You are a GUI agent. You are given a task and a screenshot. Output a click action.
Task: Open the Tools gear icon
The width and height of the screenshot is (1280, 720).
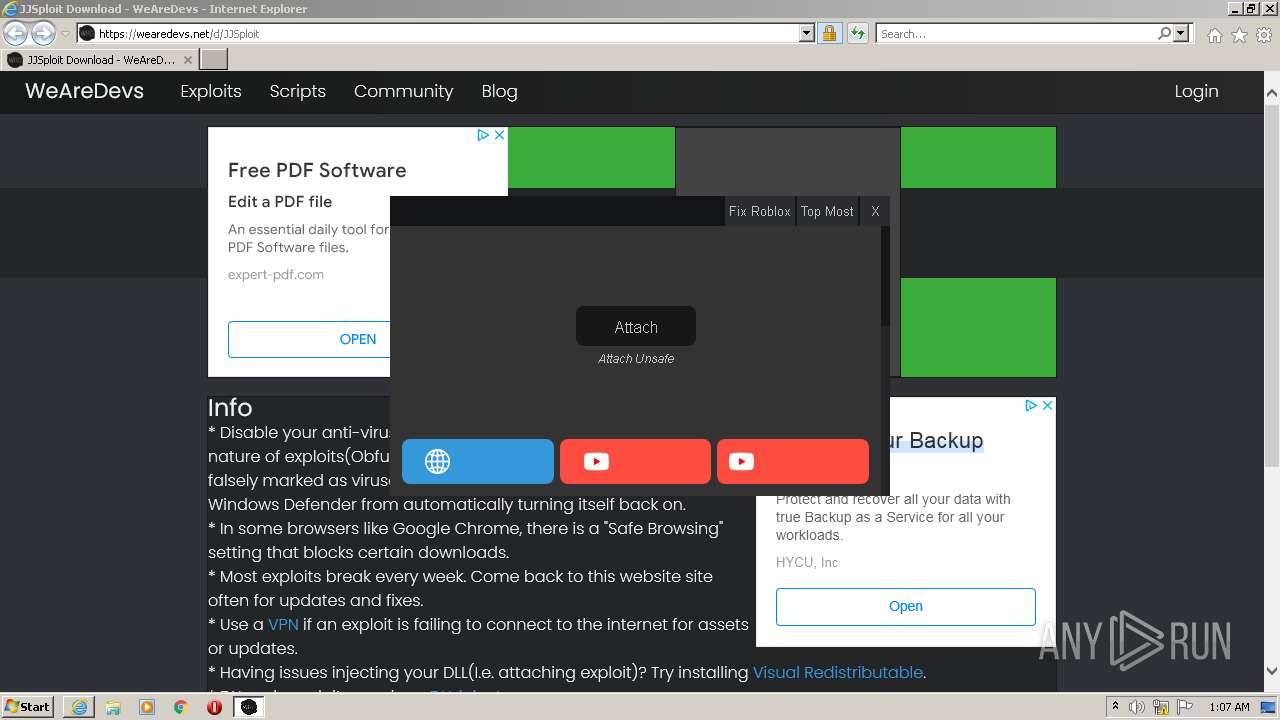(1263, 35)
